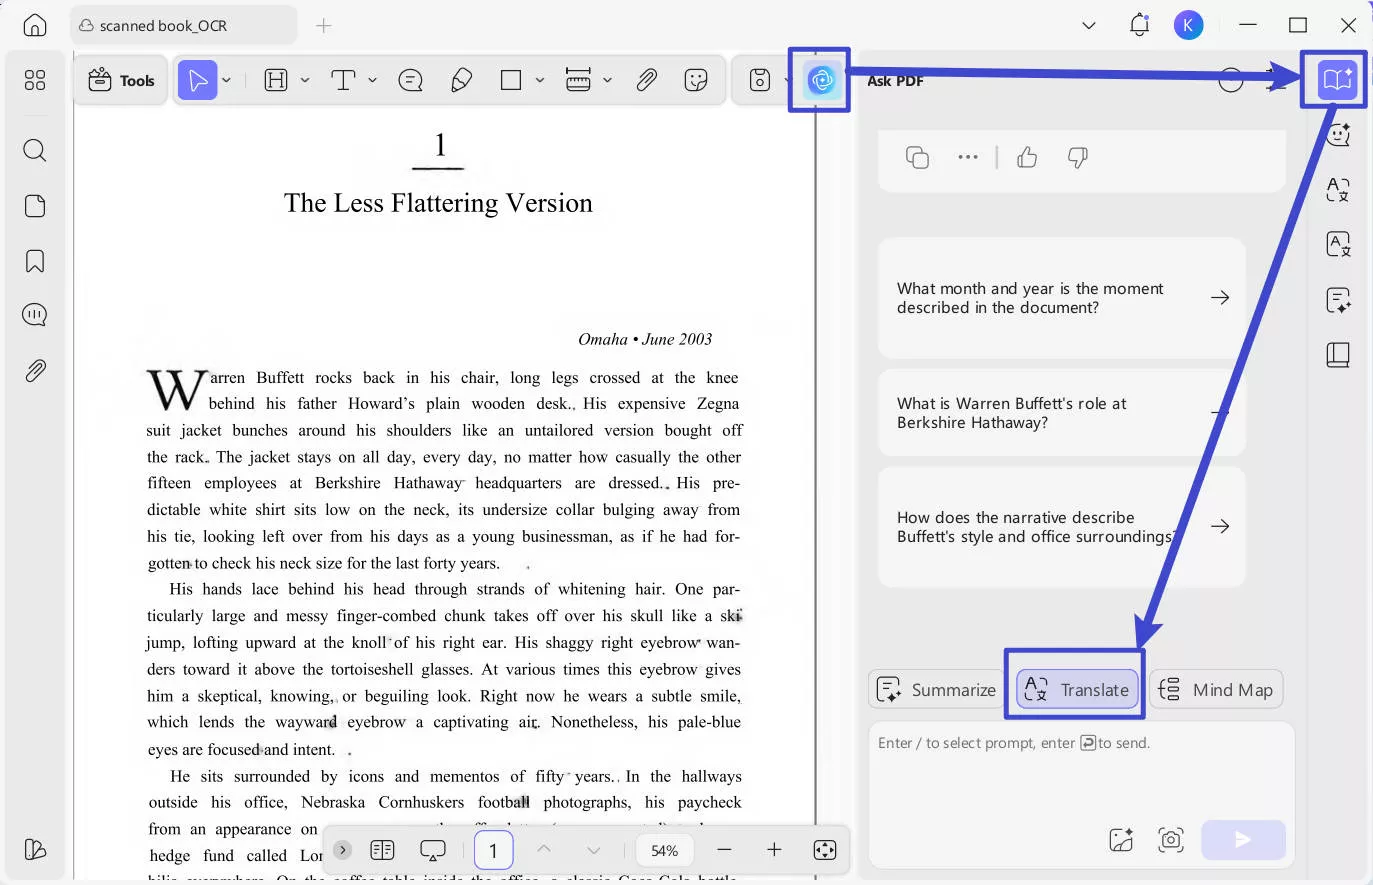Select the highlighter pen tool
The image size is (1373, 885).
tap(461, 80)
